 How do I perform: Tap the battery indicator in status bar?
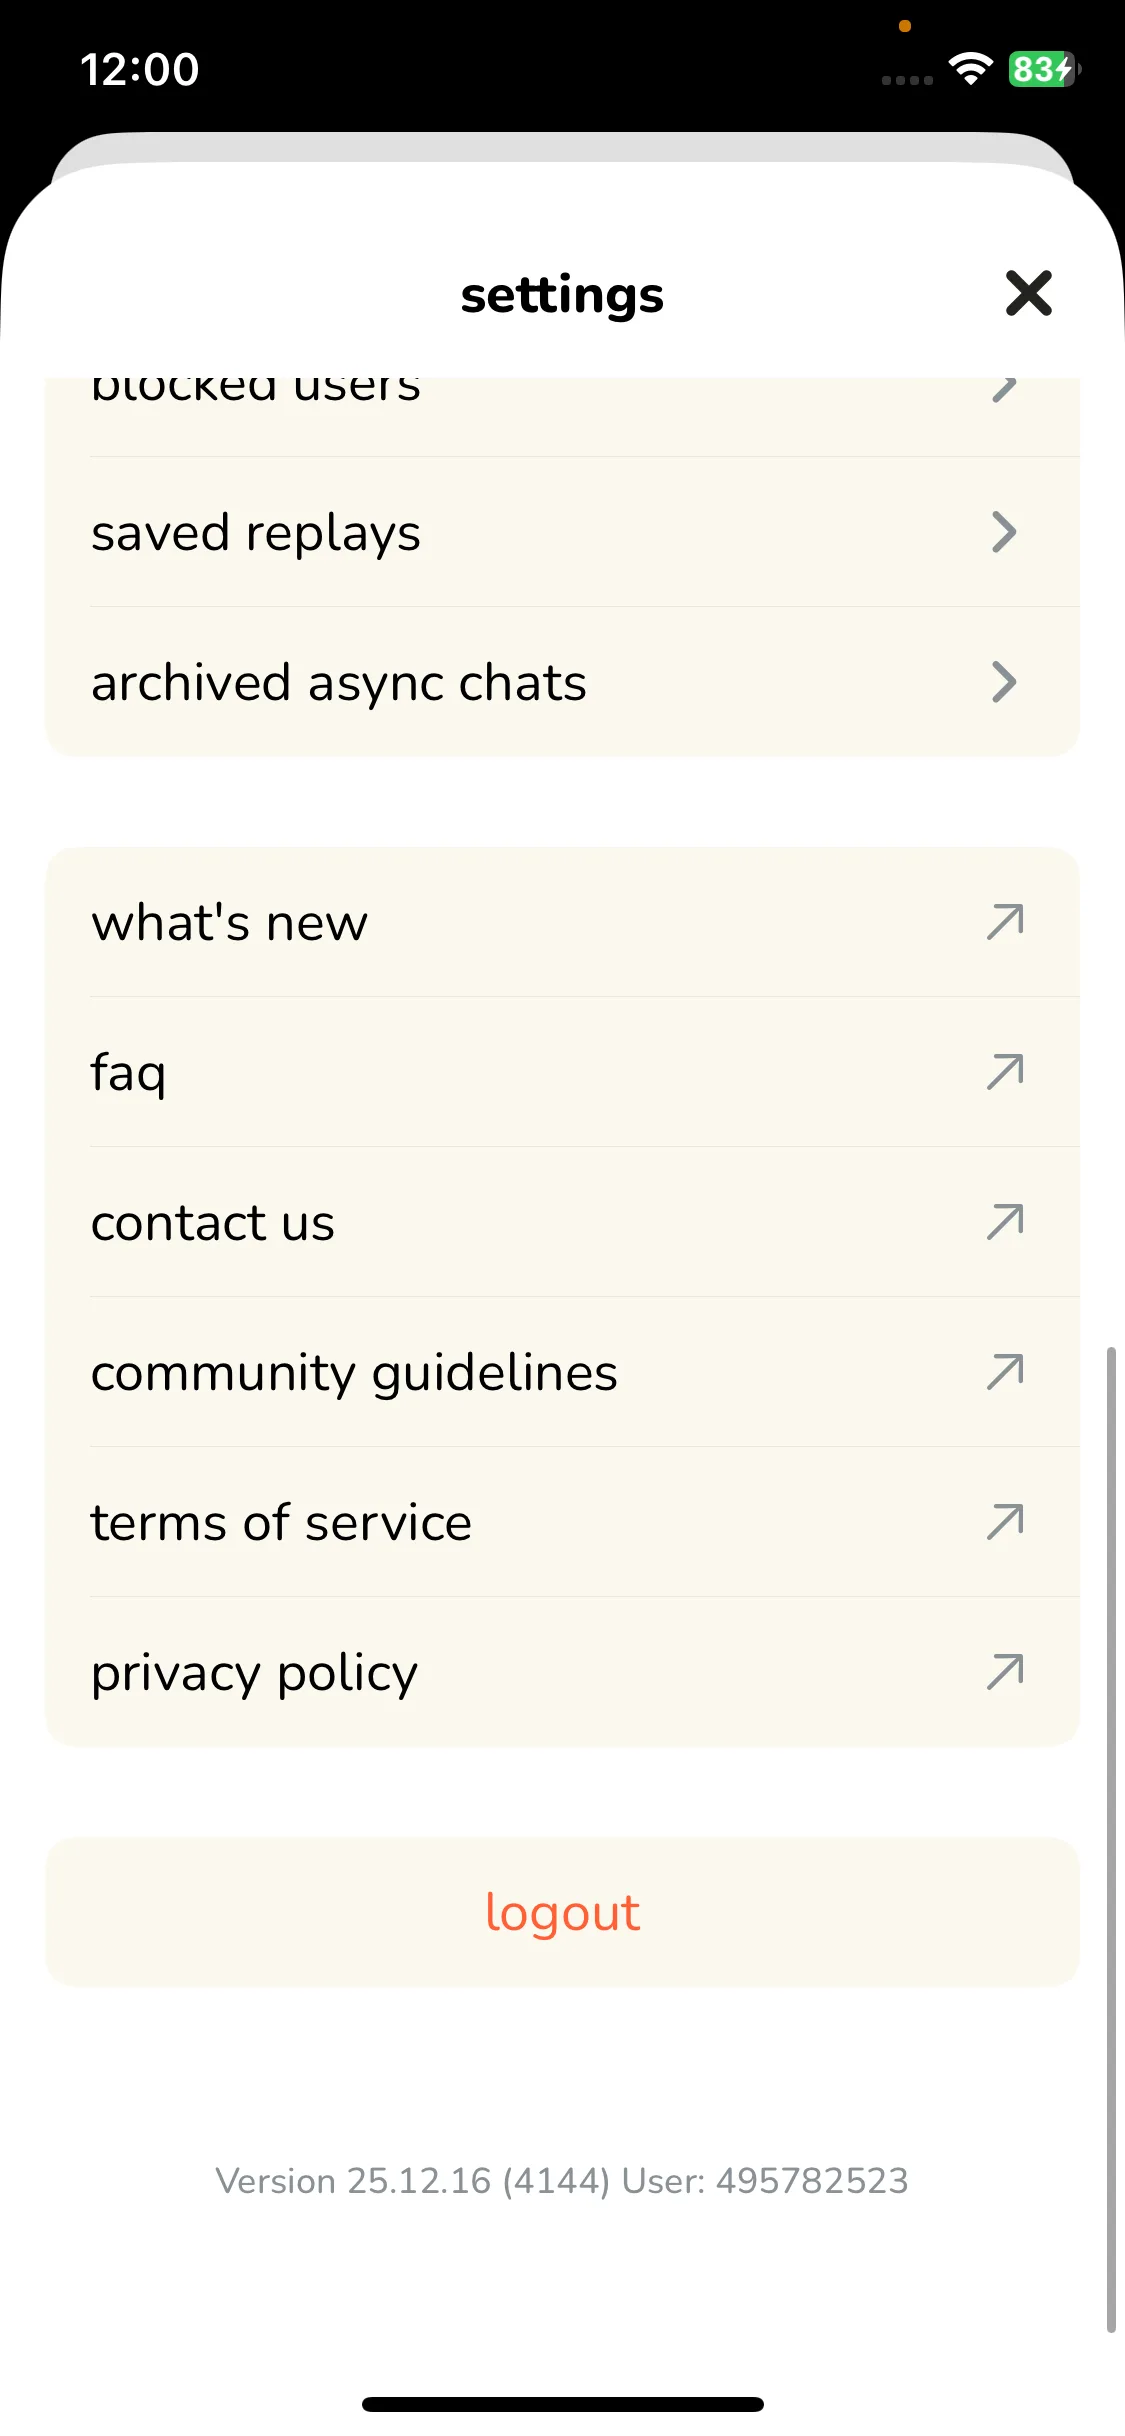[x=1043, y=69]
